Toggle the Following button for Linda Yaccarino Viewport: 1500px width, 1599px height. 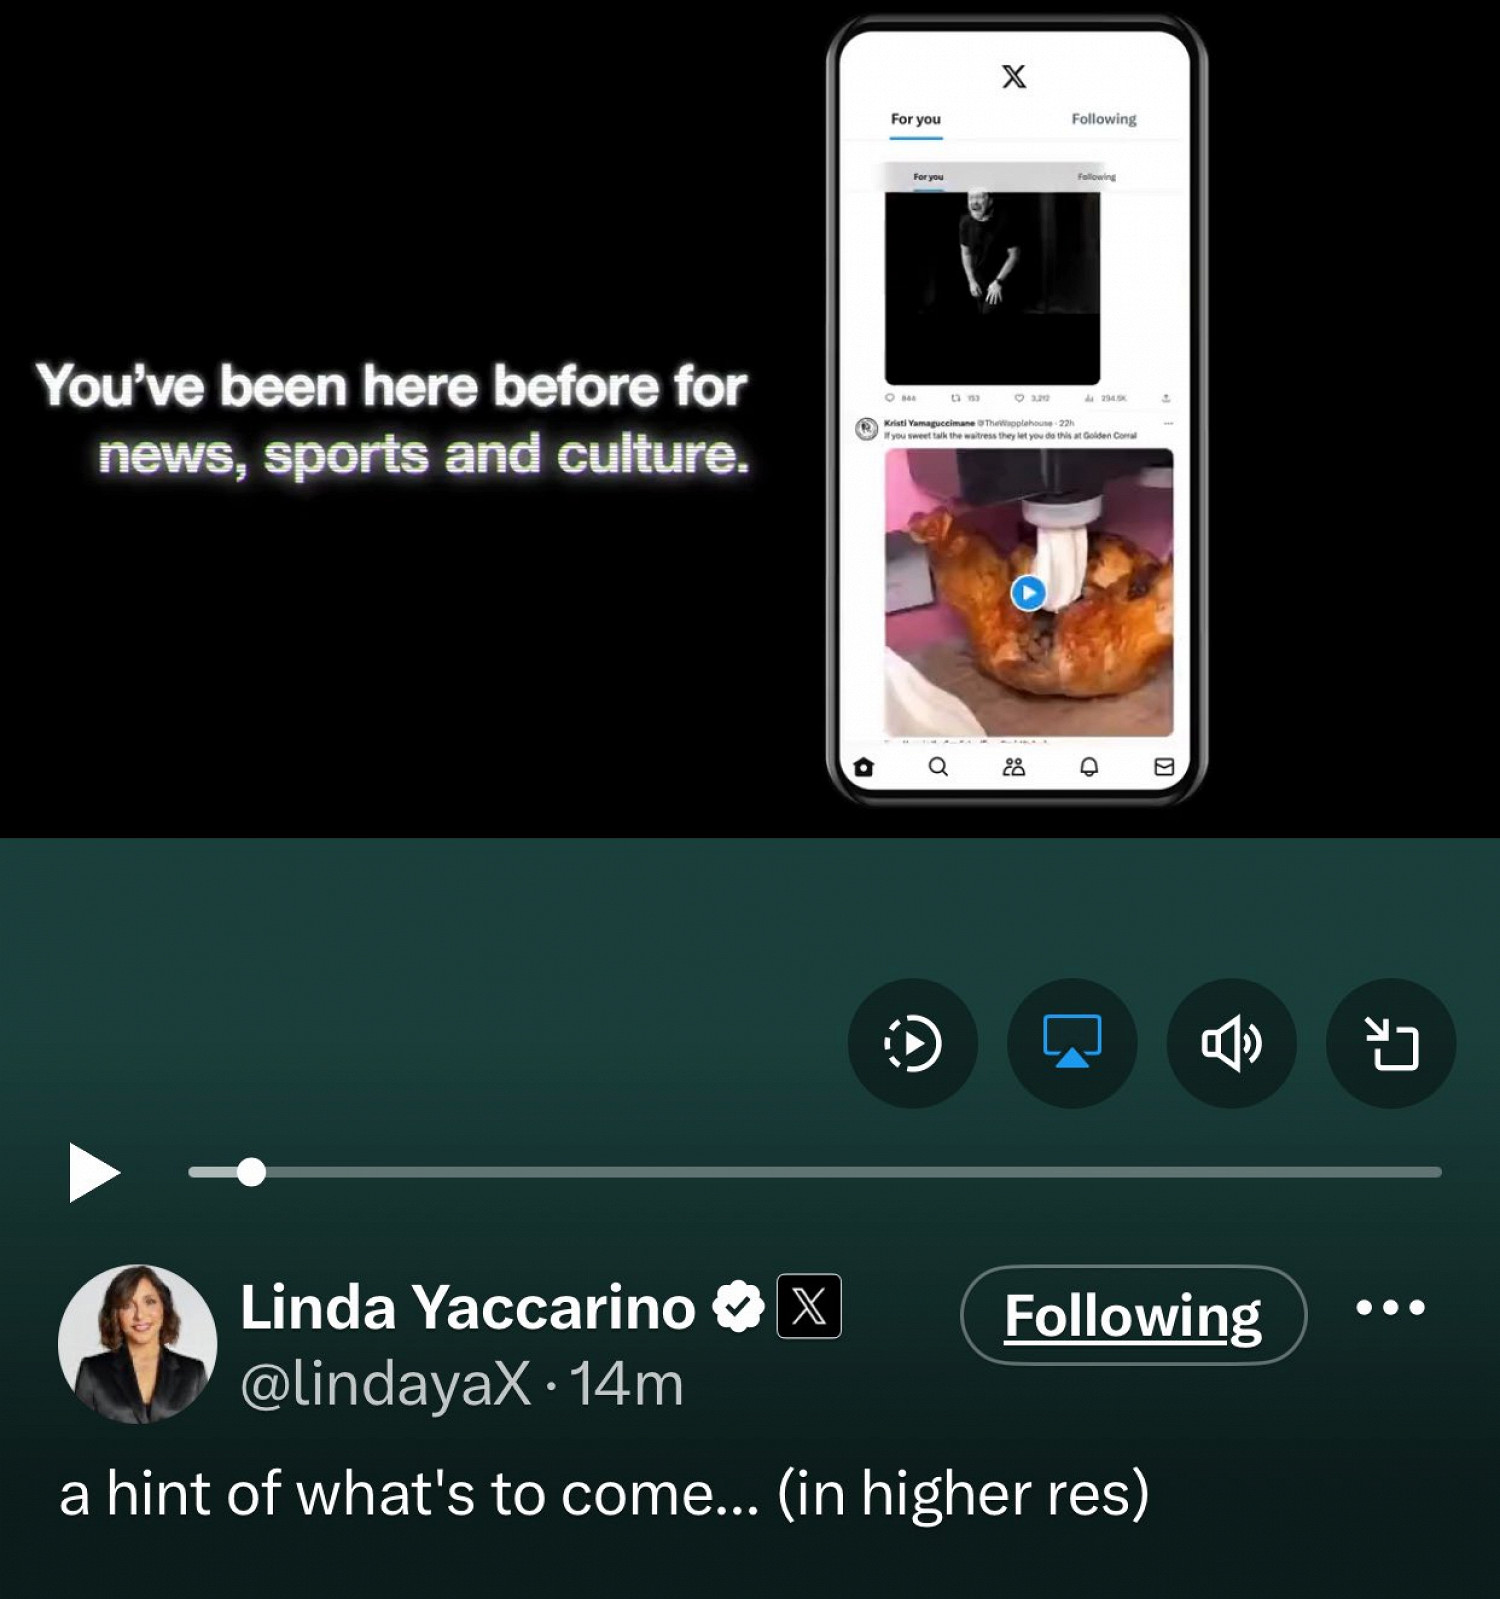pos(1133,1315)
